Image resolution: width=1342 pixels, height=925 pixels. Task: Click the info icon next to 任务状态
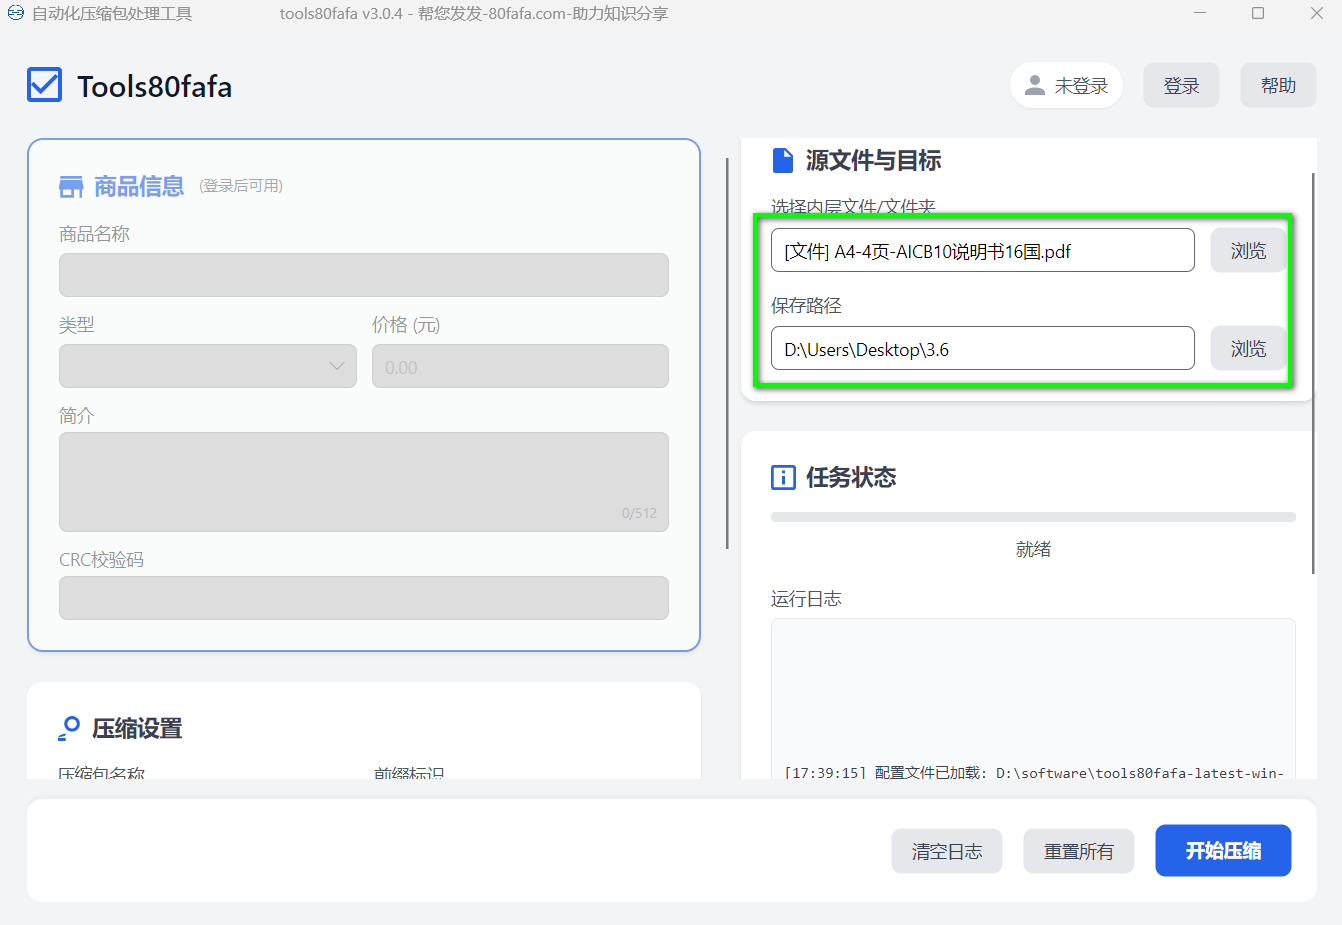point(783,478)
